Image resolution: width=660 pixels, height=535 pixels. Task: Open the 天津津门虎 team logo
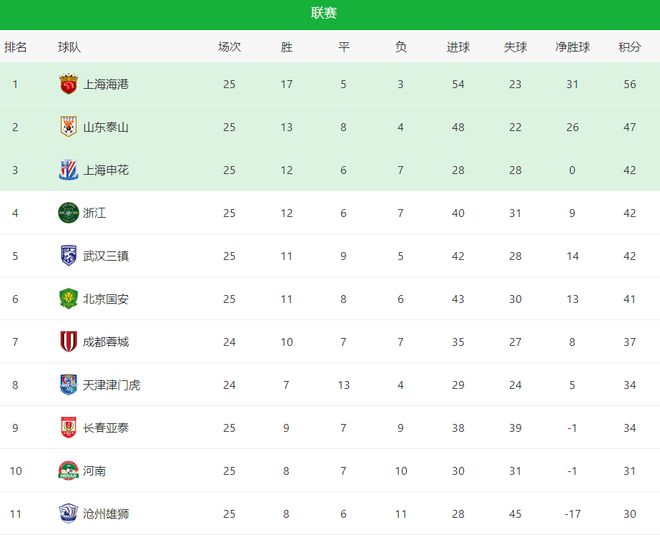pyautogui.click(x=68, y=385)
